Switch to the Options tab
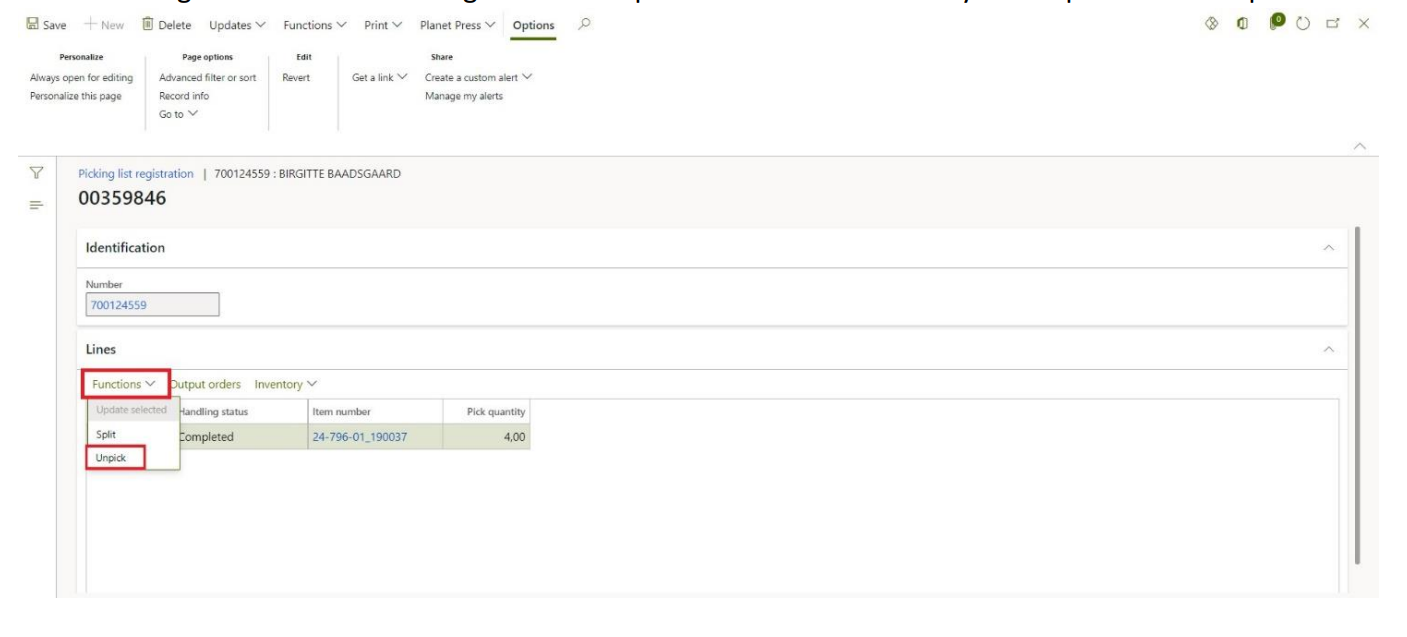Screen dimensions: 1407x637 click(x=533, y=25)
